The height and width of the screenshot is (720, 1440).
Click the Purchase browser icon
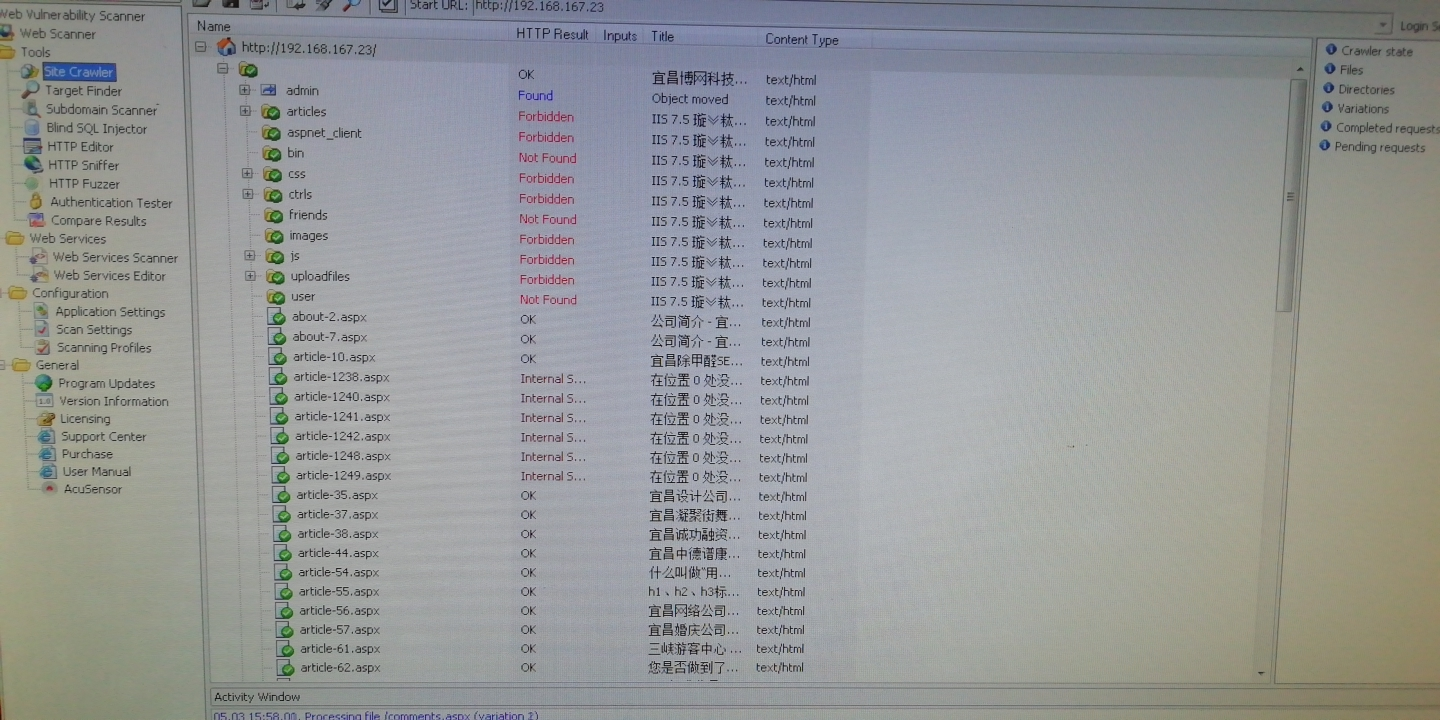[48, 454]
